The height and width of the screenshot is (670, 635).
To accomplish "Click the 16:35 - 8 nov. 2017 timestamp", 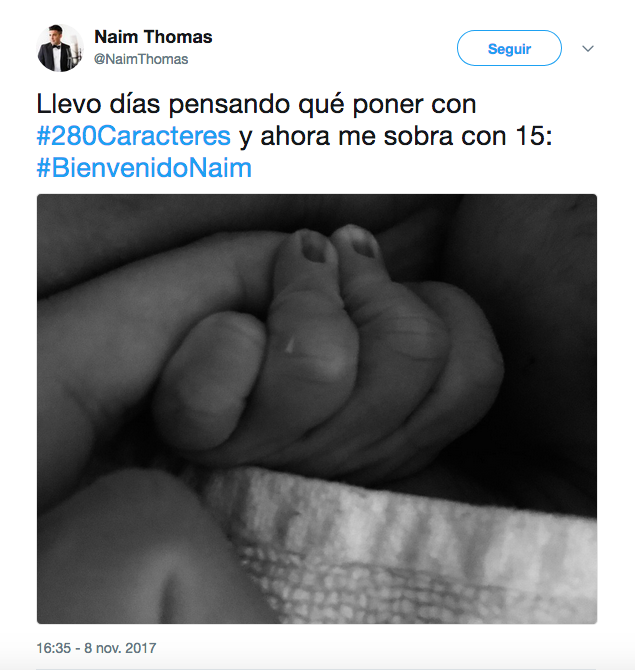I will 96,648.
